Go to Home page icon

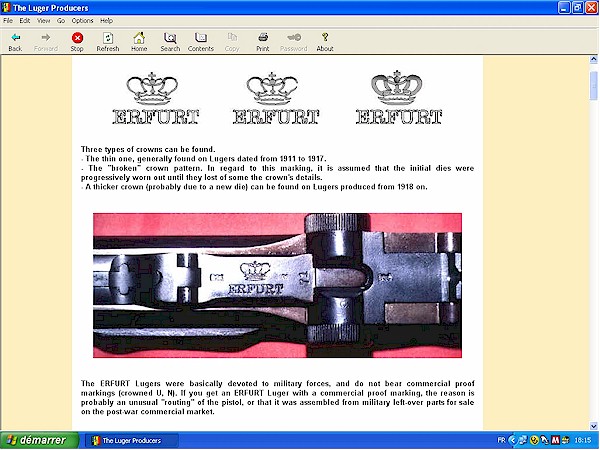(139, 38)
